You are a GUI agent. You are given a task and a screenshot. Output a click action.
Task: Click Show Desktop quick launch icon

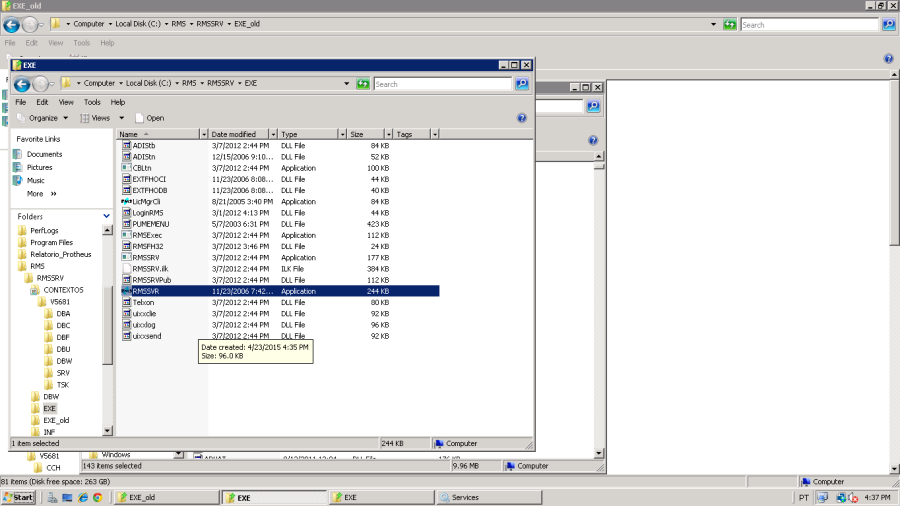pos(67,497)
